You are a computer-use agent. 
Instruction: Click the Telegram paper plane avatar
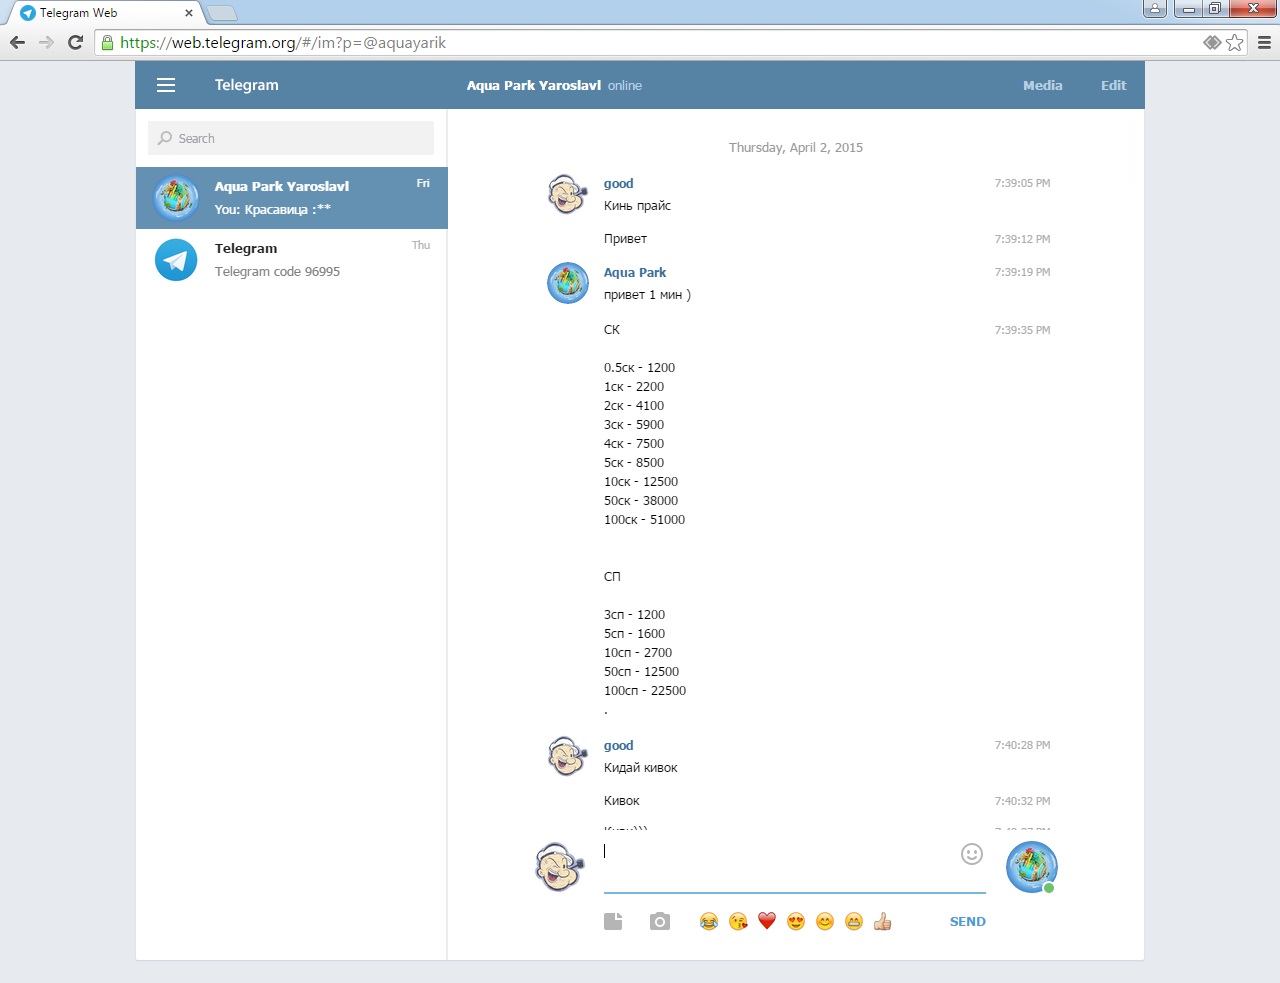coord(176,260)
